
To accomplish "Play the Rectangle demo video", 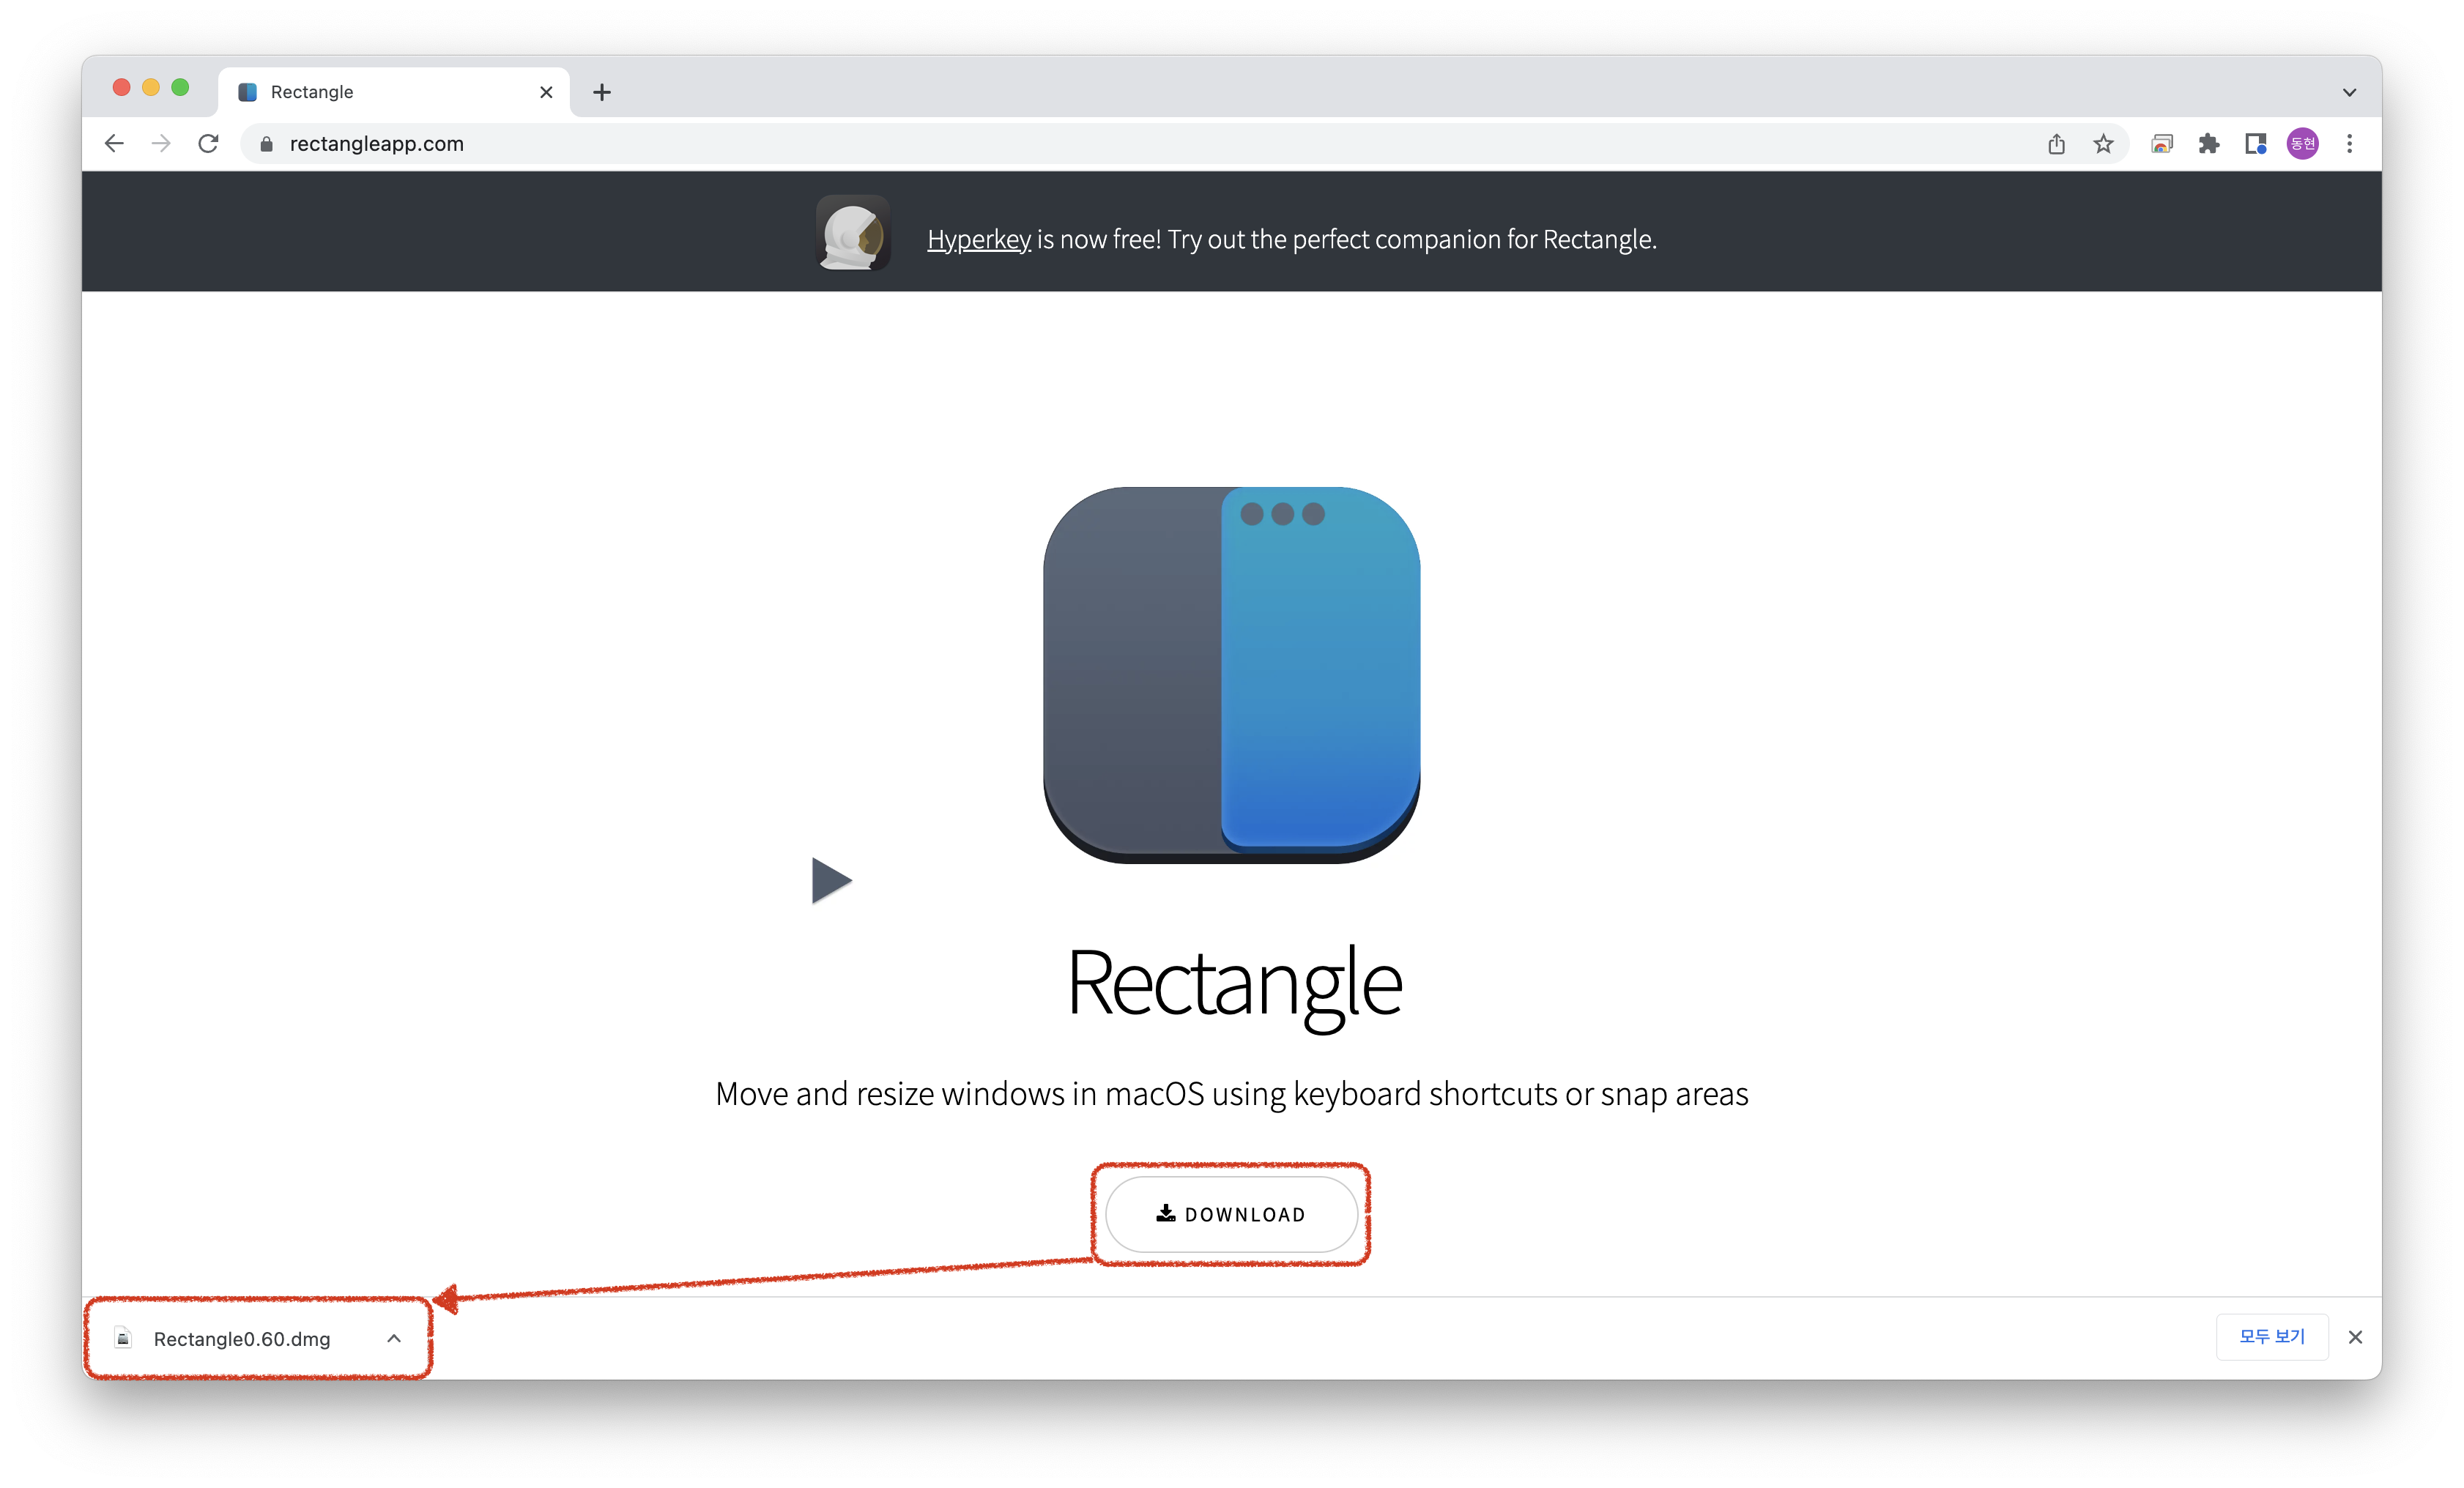I will tap(831, 880).
